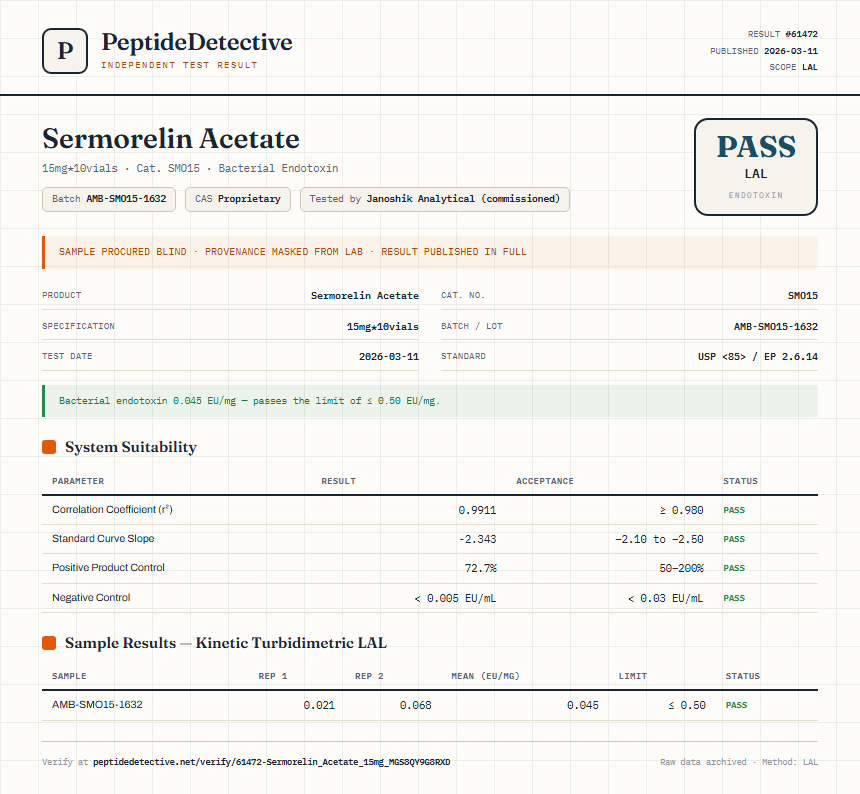The width and height of the screenshot is (860, 794).
Task: Click the result < 0.005 EU/mL
Action: point(455,598)
